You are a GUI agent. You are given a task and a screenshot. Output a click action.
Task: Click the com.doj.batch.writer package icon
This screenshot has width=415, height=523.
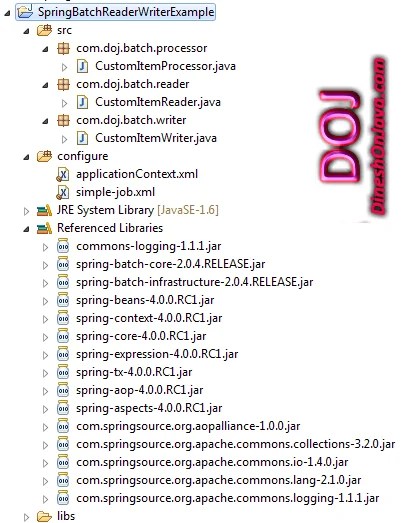click(63, 120)
